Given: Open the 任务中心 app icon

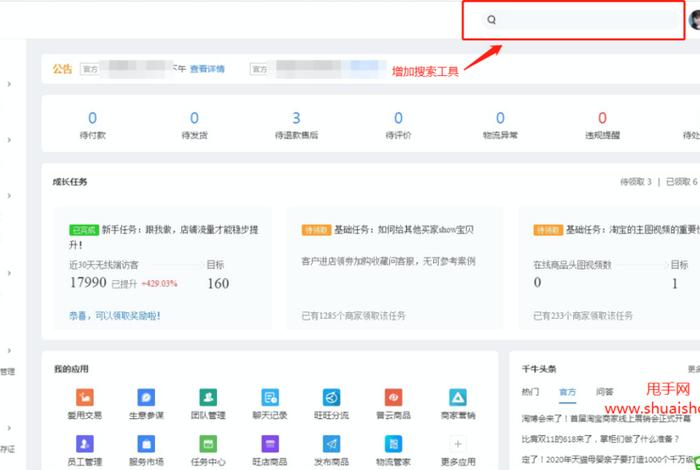Looking at the screenshot, I should pyautogui.click(x=208, y=444).
